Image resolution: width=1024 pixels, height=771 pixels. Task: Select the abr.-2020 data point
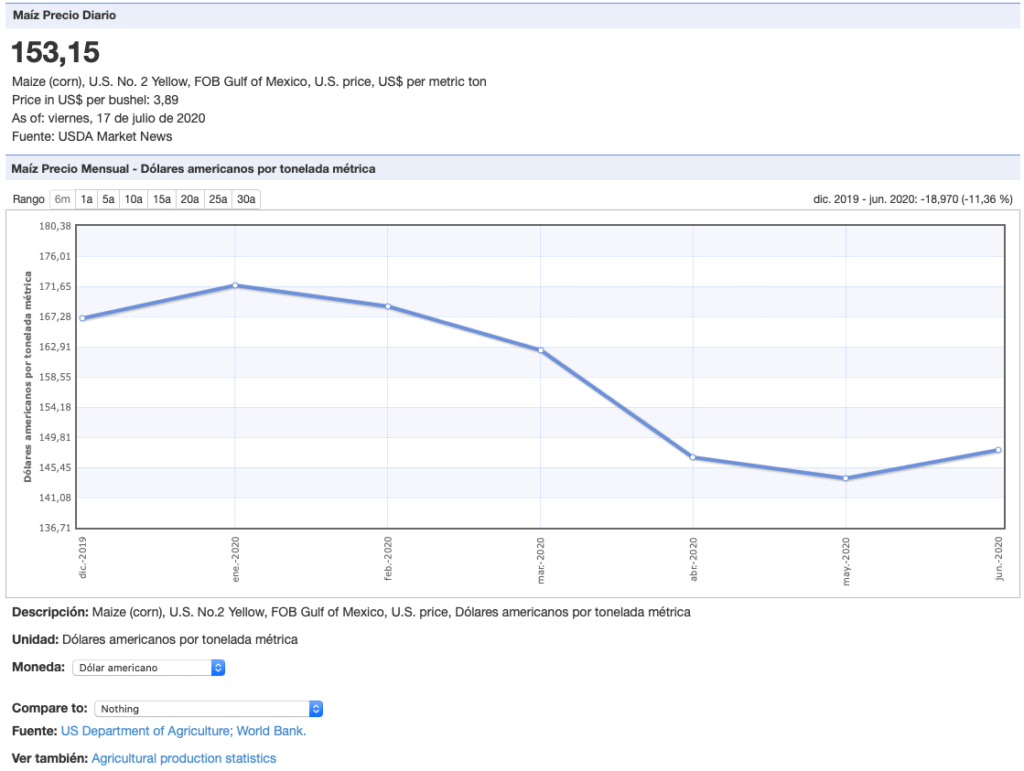[693, 457]
